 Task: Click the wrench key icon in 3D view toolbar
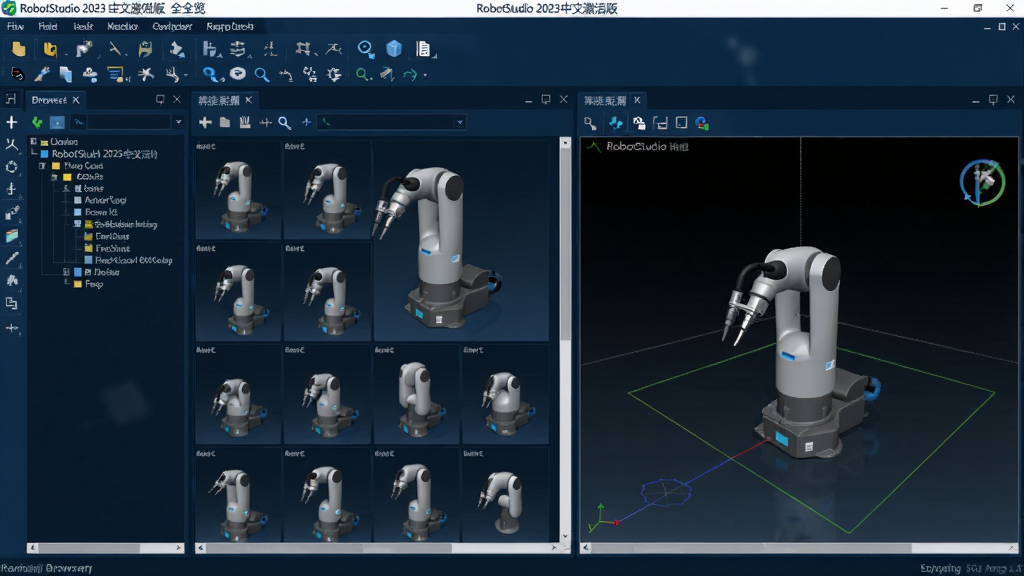(x=590, y=123)
